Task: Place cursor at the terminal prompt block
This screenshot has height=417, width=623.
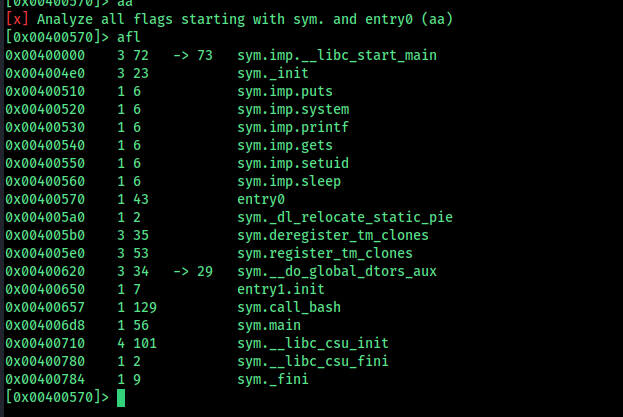Action: [x=121, y=398]
